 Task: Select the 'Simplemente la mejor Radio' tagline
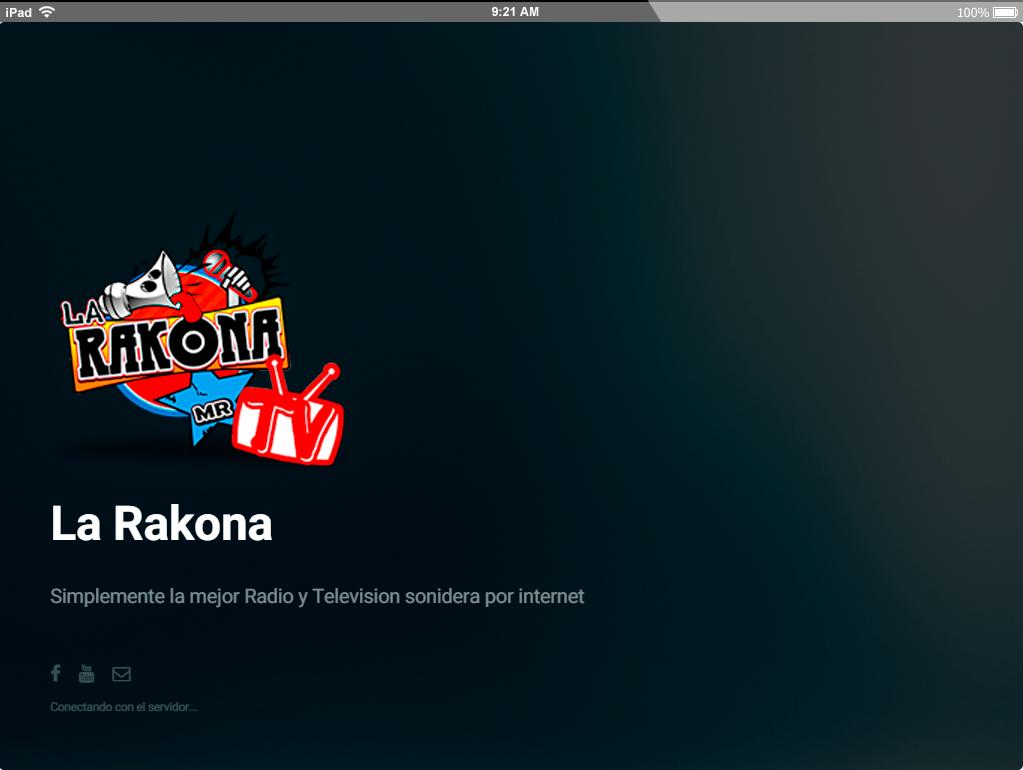coord(317,596)
